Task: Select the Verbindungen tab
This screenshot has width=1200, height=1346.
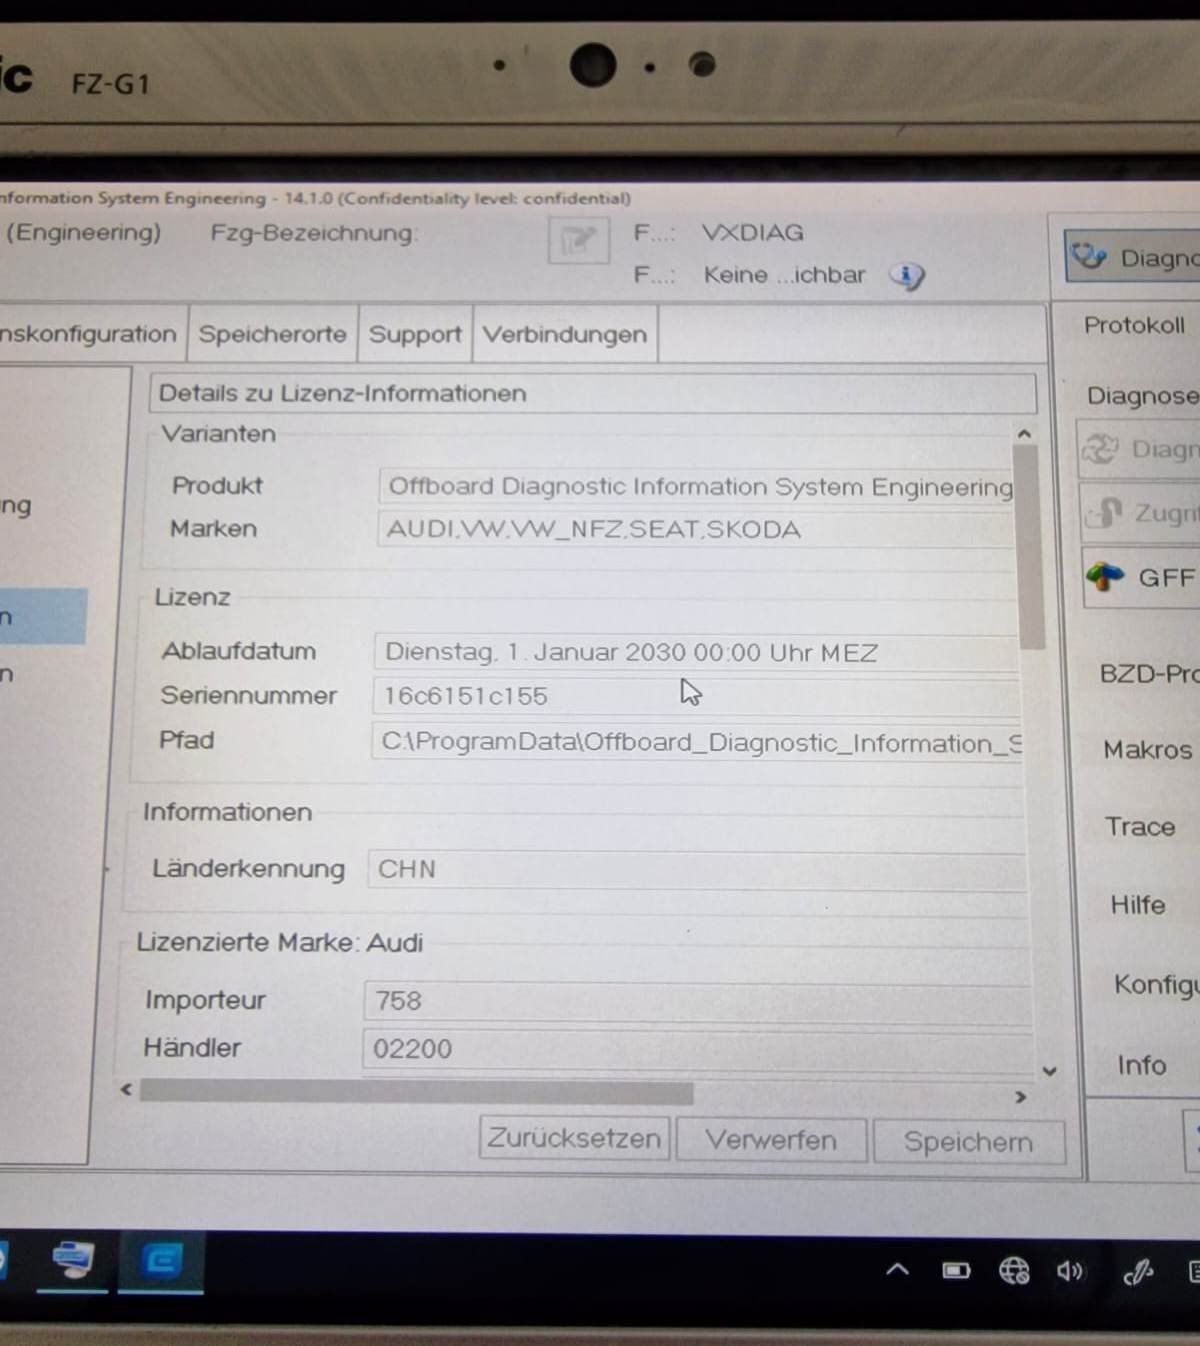Action: [565, 334]
